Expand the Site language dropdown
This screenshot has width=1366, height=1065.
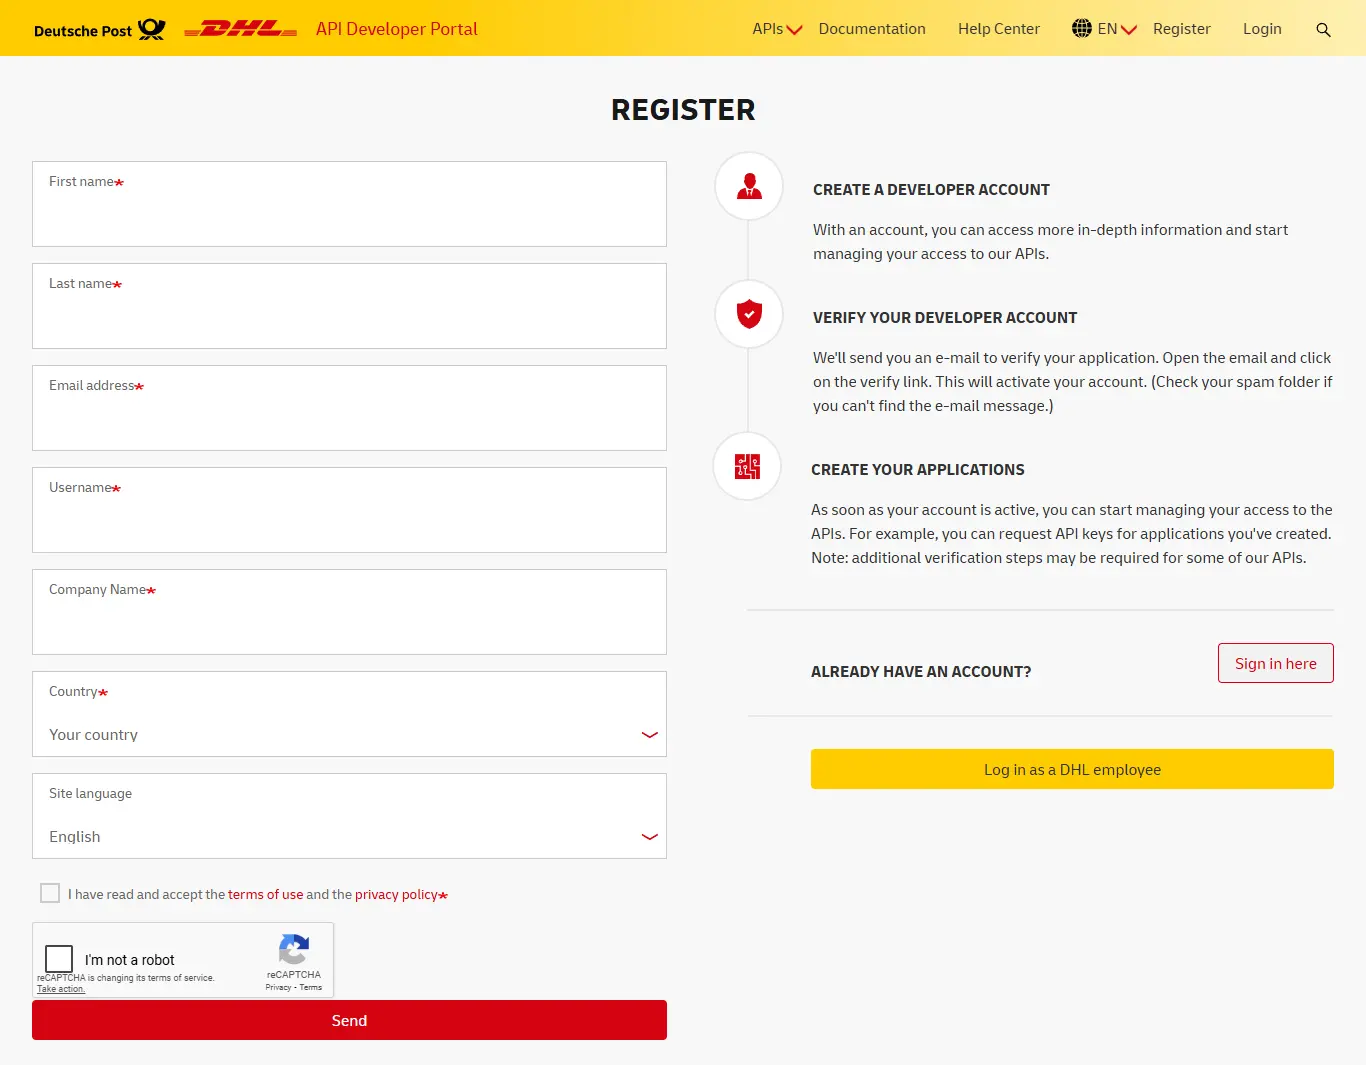[349, 816]
